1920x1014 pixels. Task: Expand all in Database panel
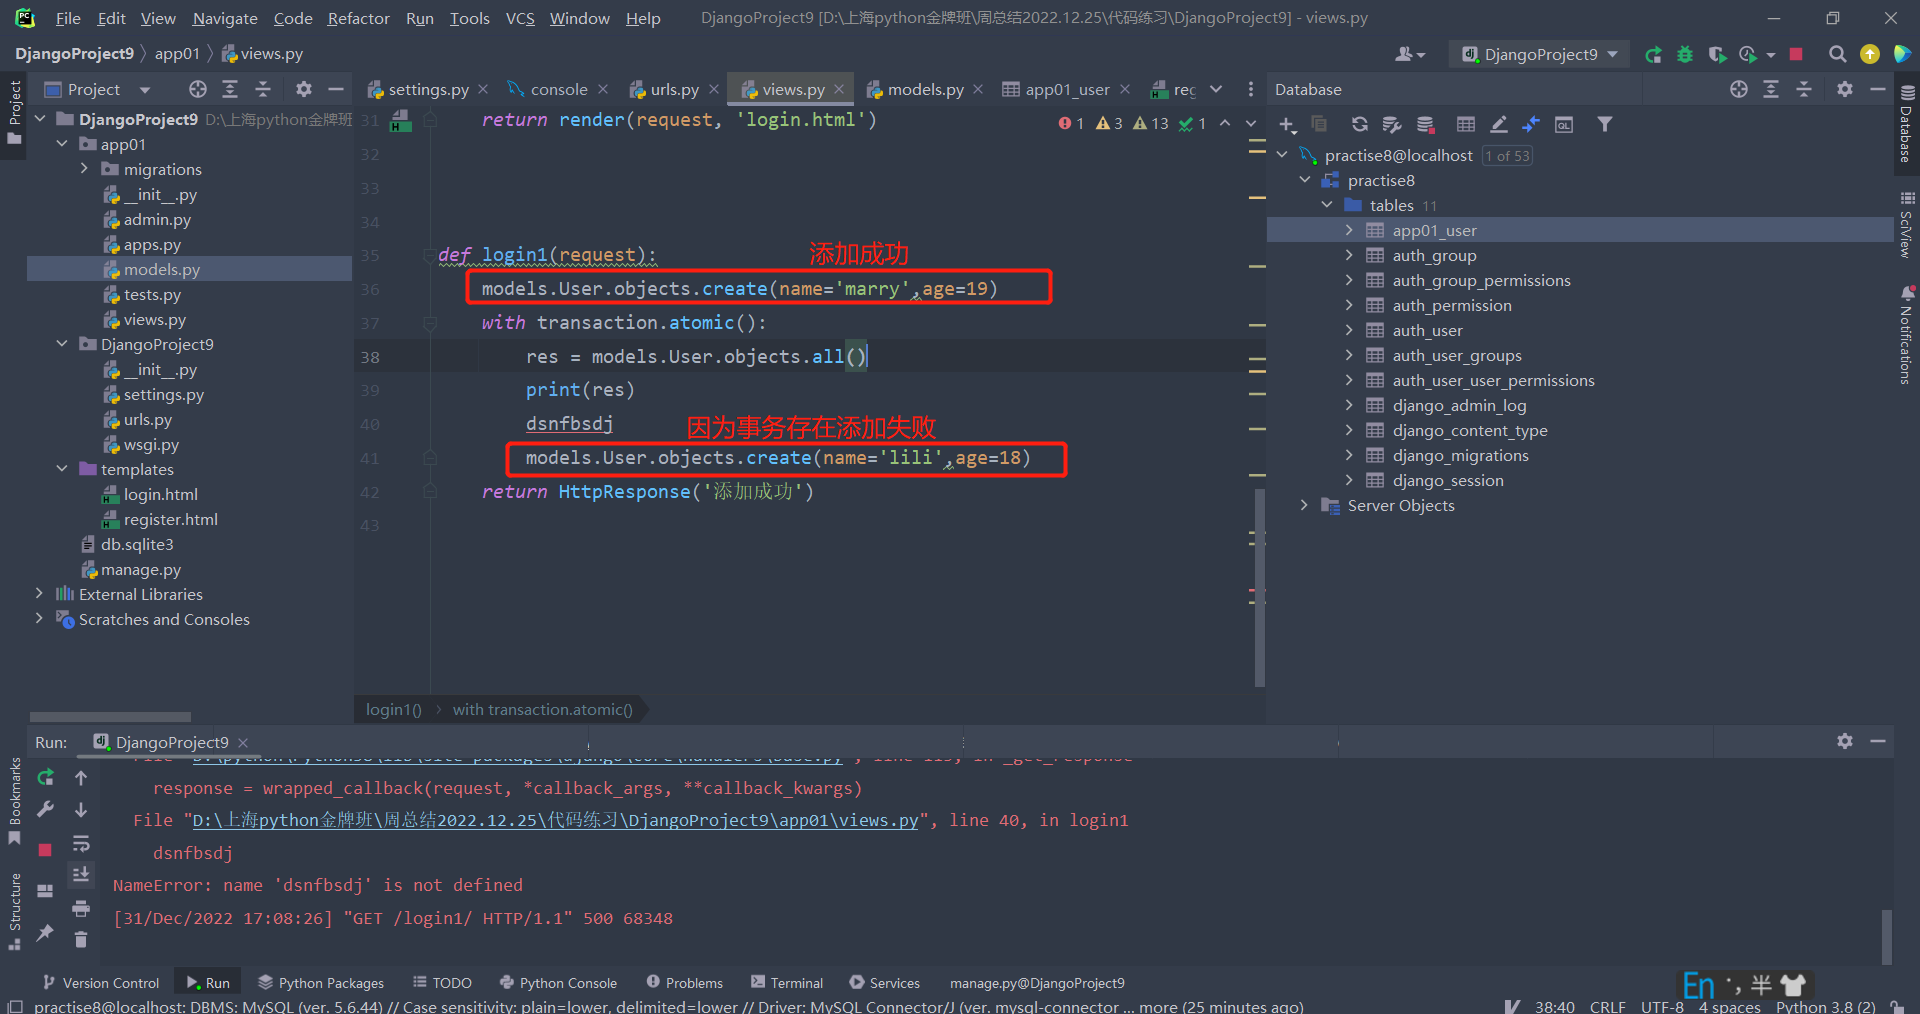click(x=1771, y=89)
